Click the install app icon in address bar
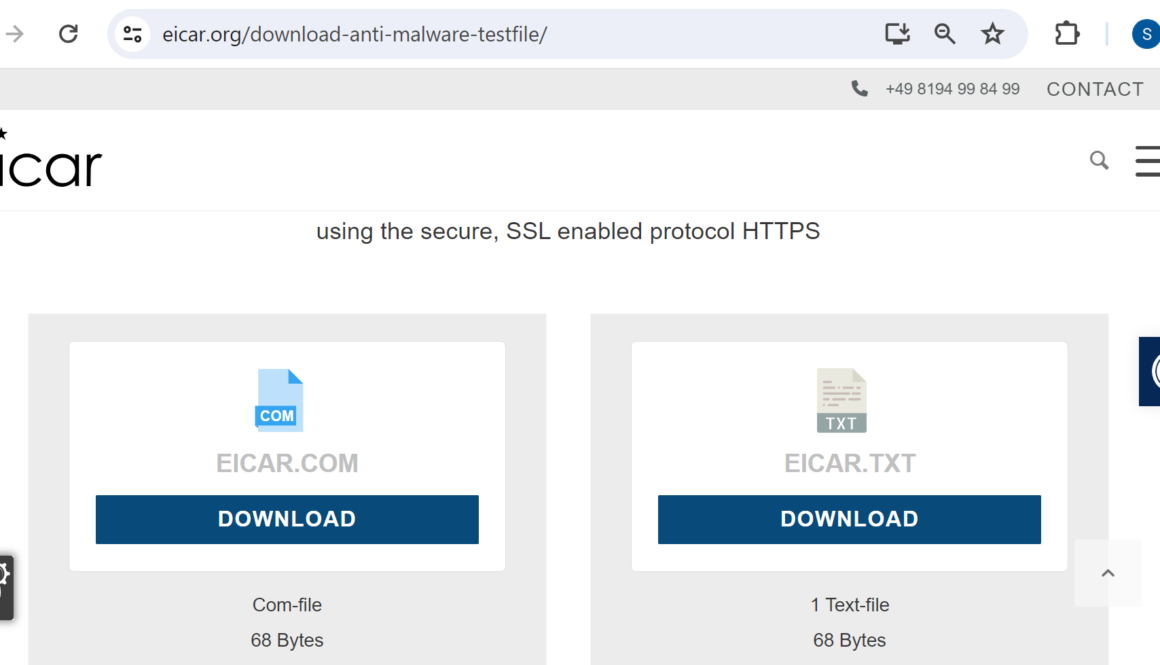 (897, 34)
